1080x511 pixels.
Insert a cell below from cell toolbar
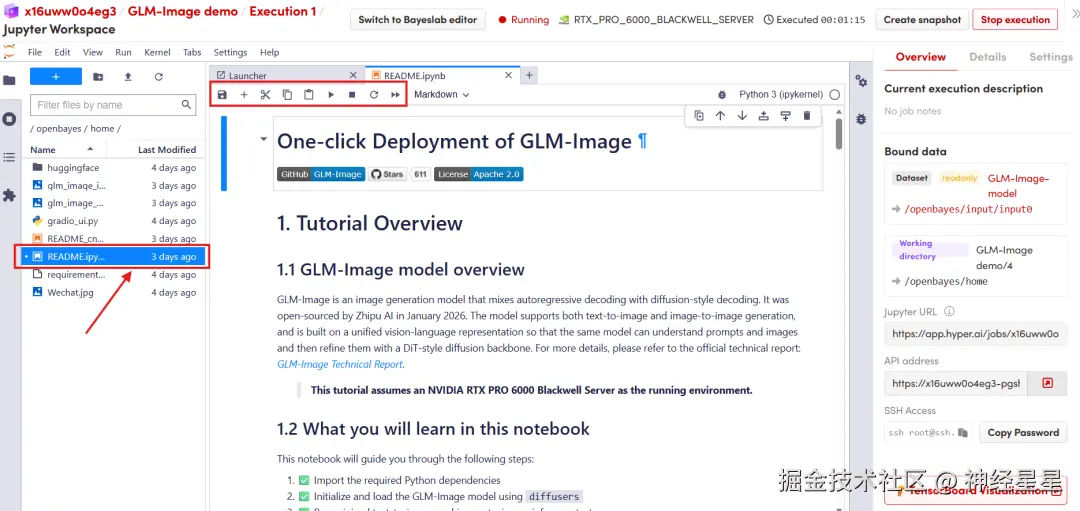pos(785,116)
